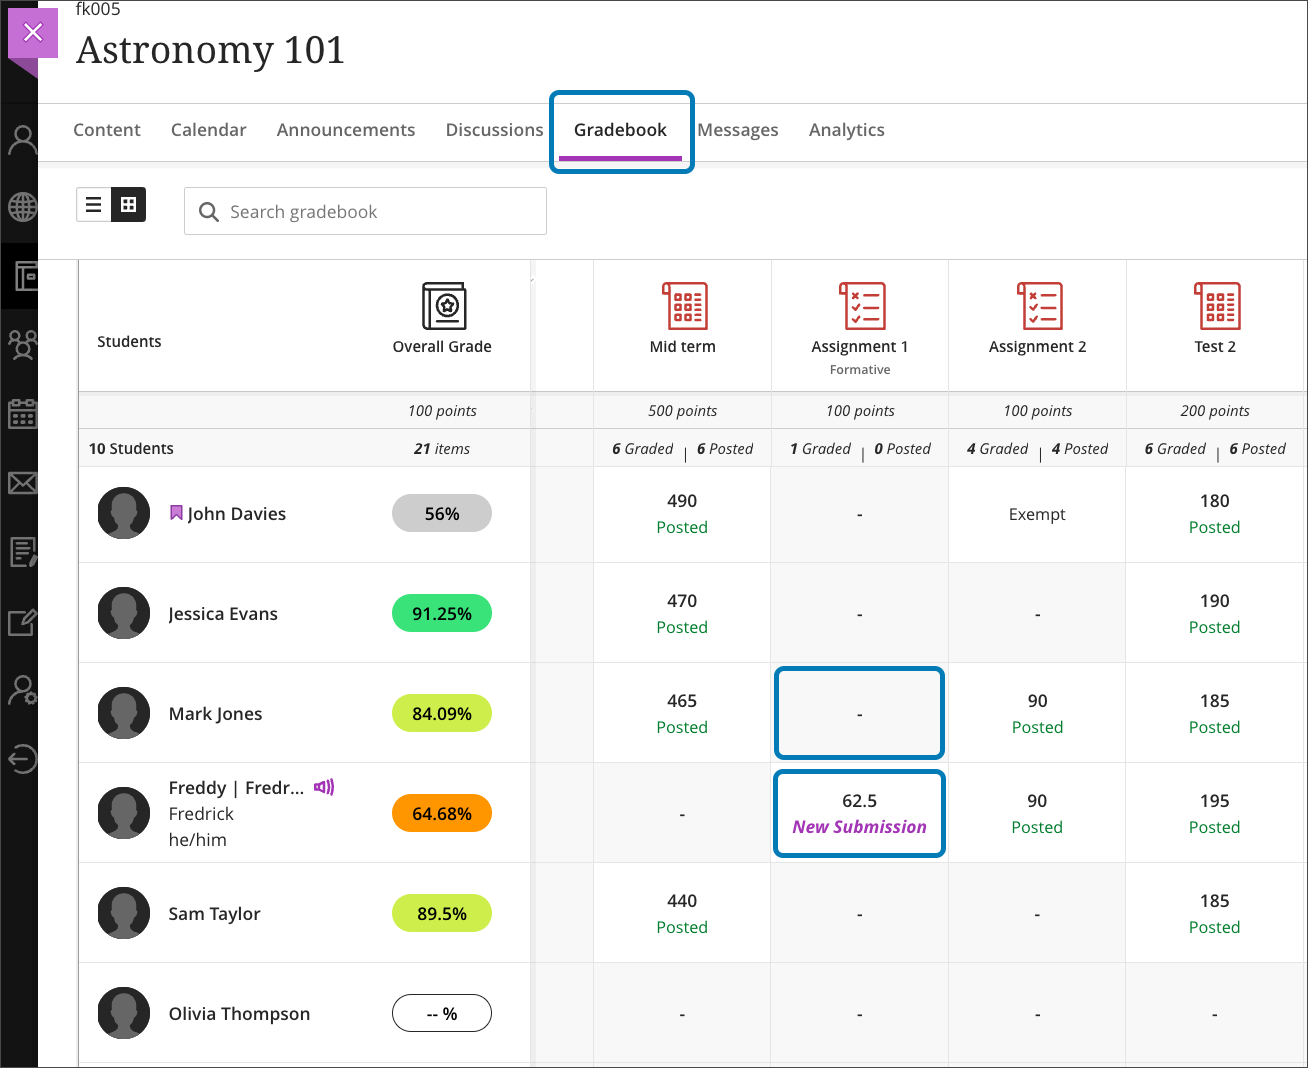Open the Discussions tab

(x=494, y=130)
